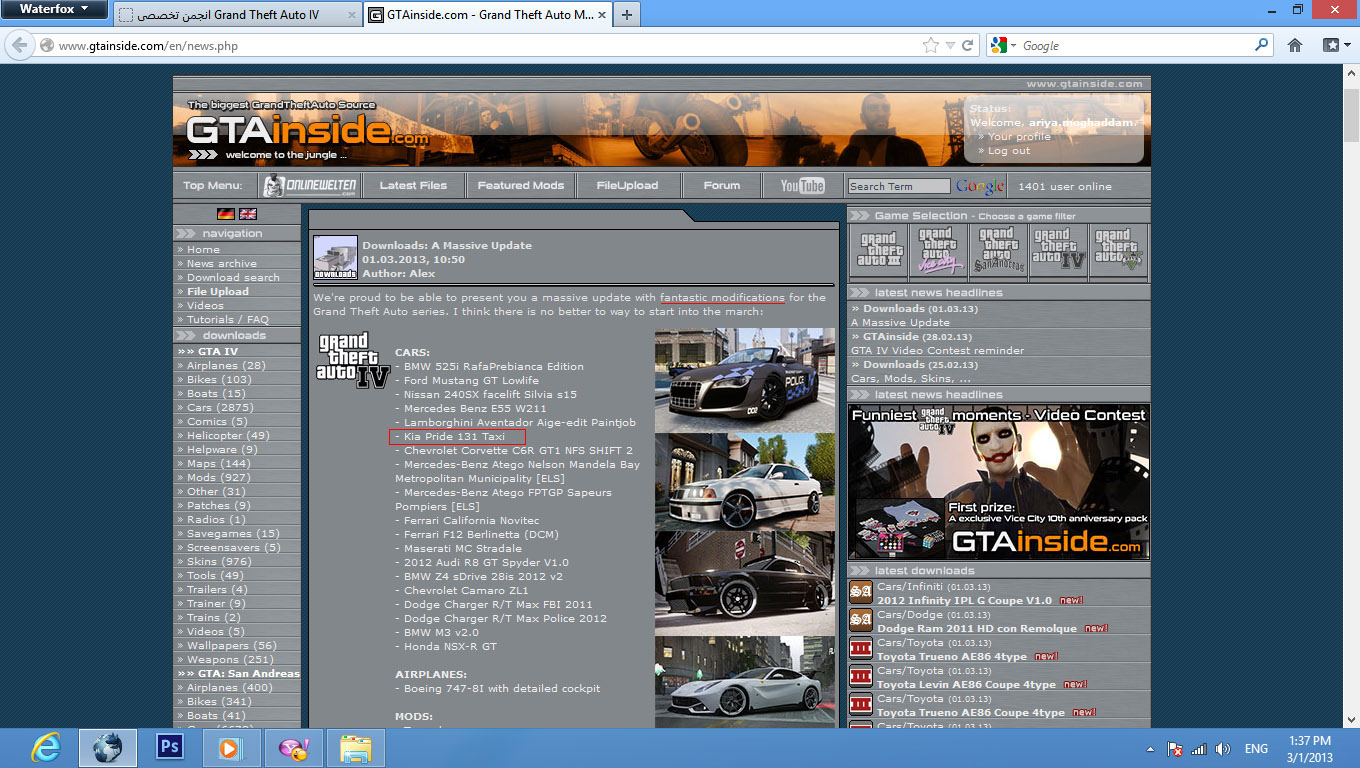
Task: Open File Explorer from the taskbar
Action: click(x=355, y=748)
